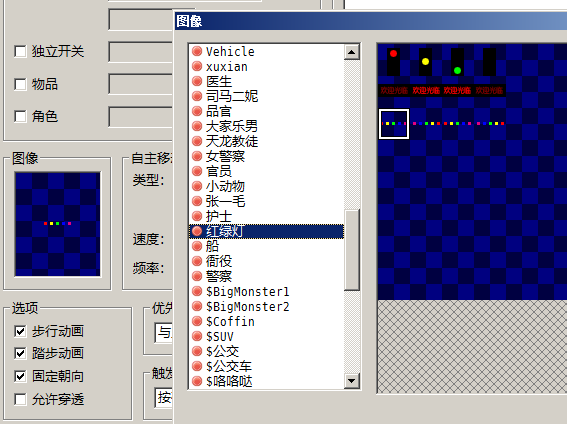Click the 独立开关 value field
The height and width of the screenshot is (424, 567).
click(x=141, y=52)
